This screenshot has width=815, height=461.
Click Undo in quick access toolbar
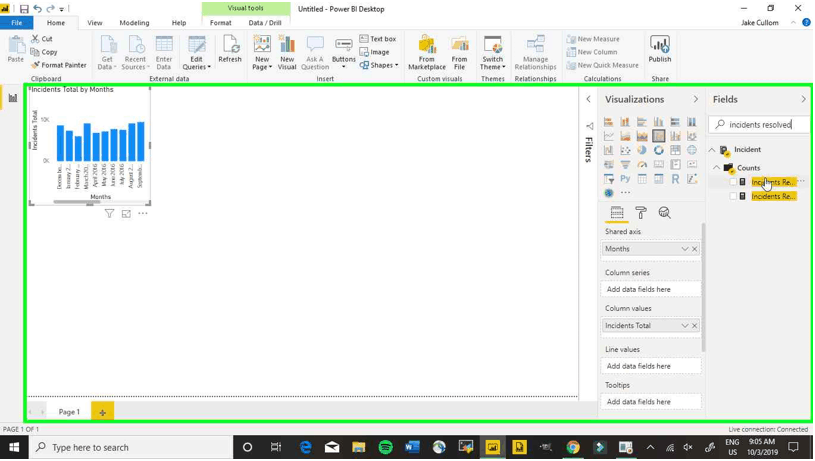point(37,9)
